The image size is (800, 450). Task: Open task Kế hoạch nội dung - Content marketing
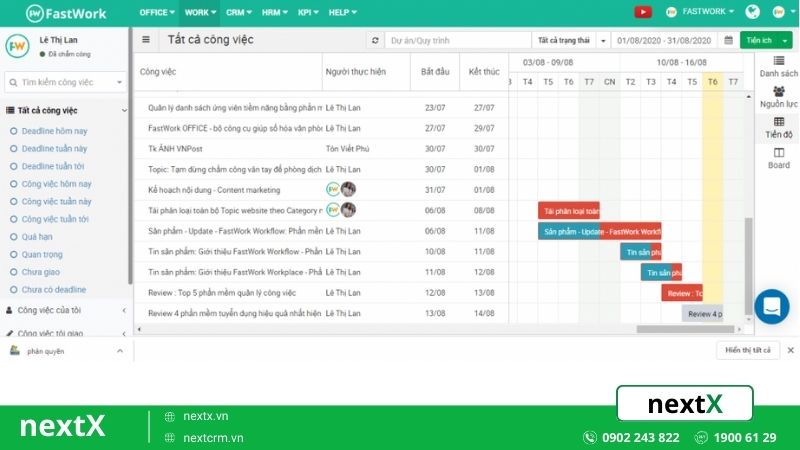pyautogui.click(x=214, y=190)
